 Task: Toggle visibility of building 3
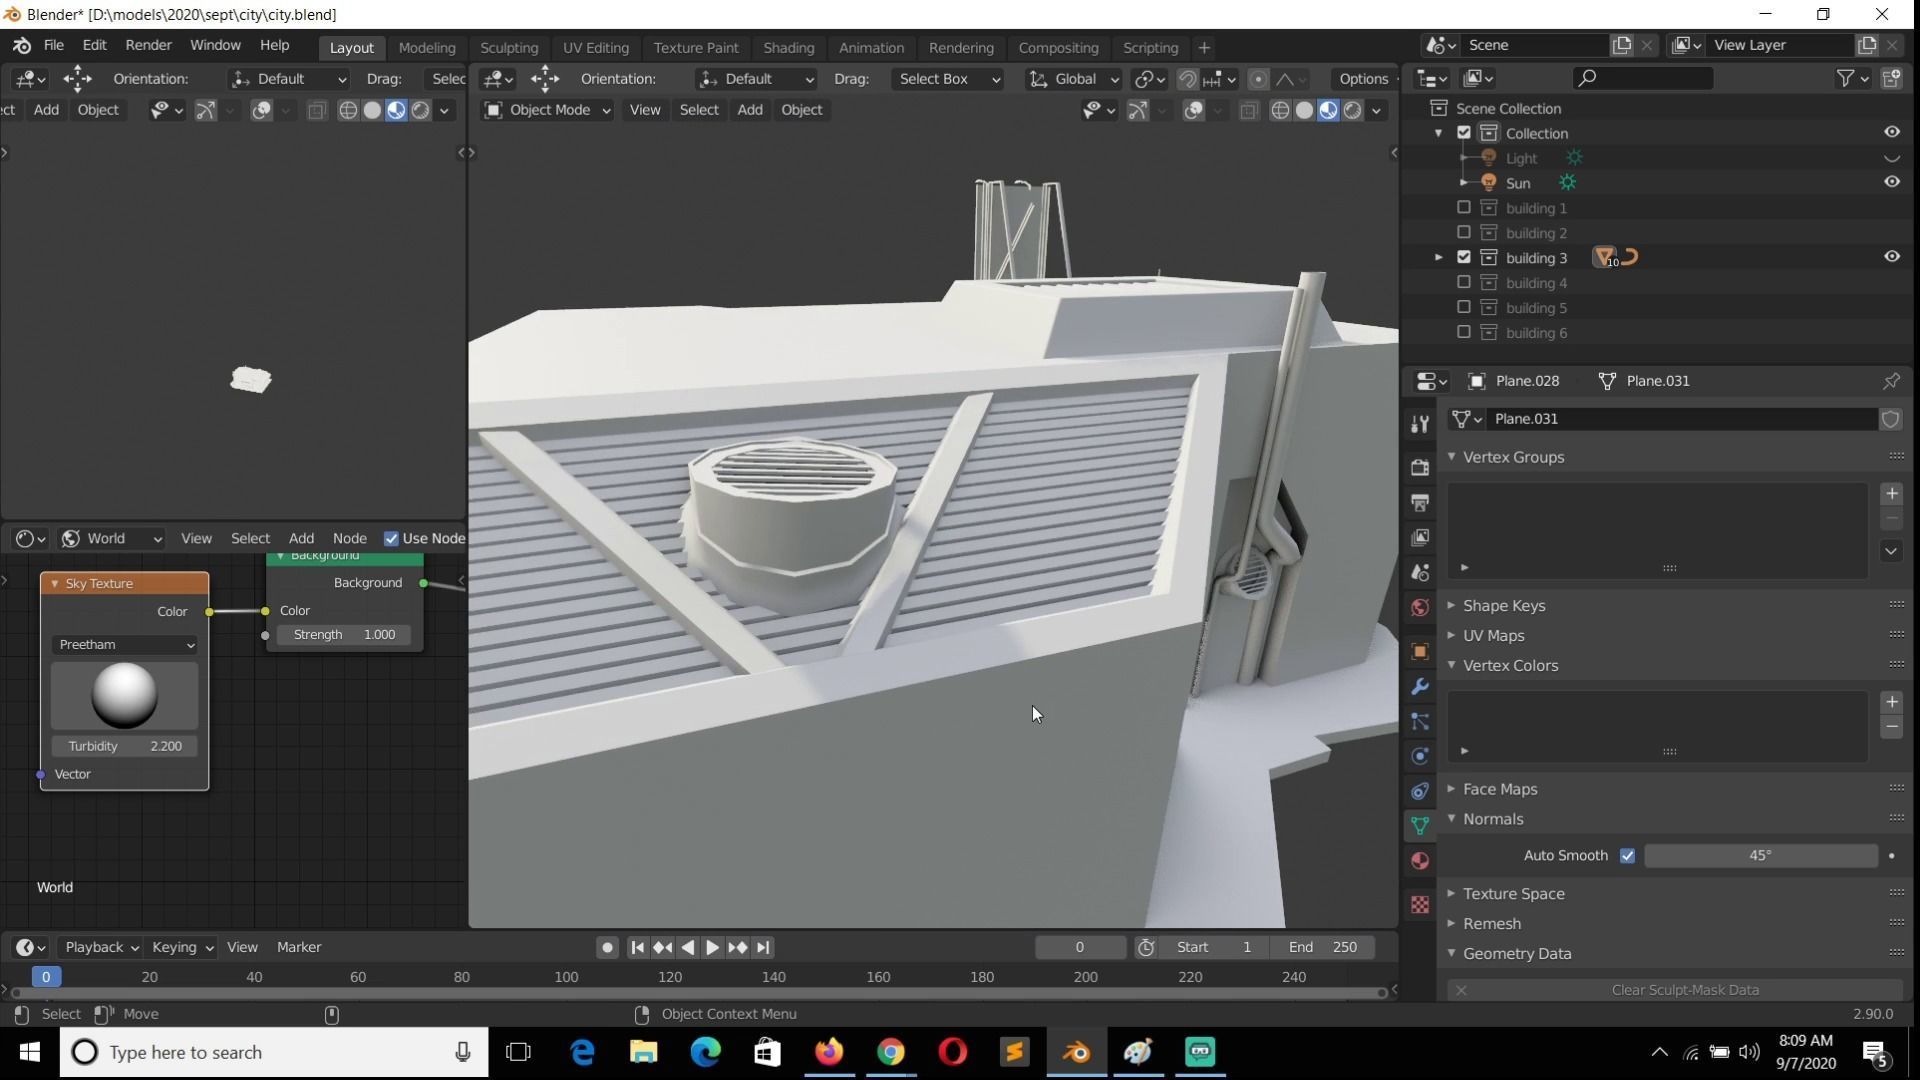tap(1892, 257)
